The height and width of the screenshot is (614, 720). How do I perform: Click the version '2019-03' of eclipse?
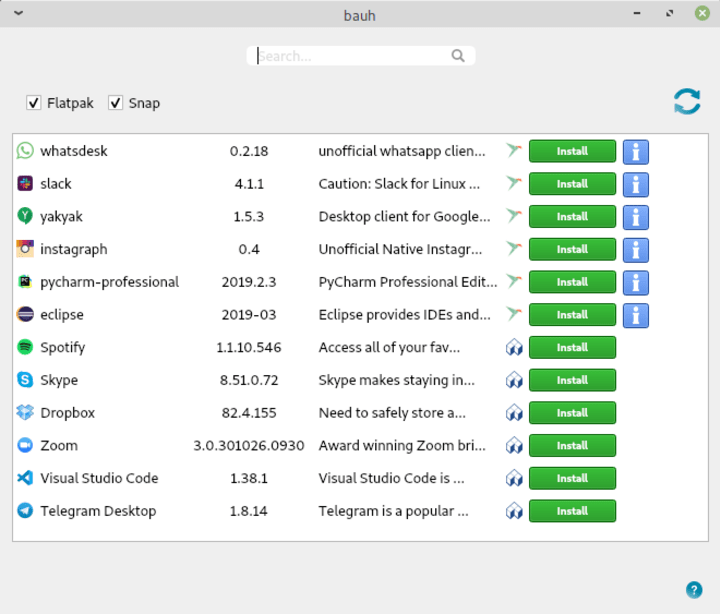pyautogui.click(x=248, y=315)
